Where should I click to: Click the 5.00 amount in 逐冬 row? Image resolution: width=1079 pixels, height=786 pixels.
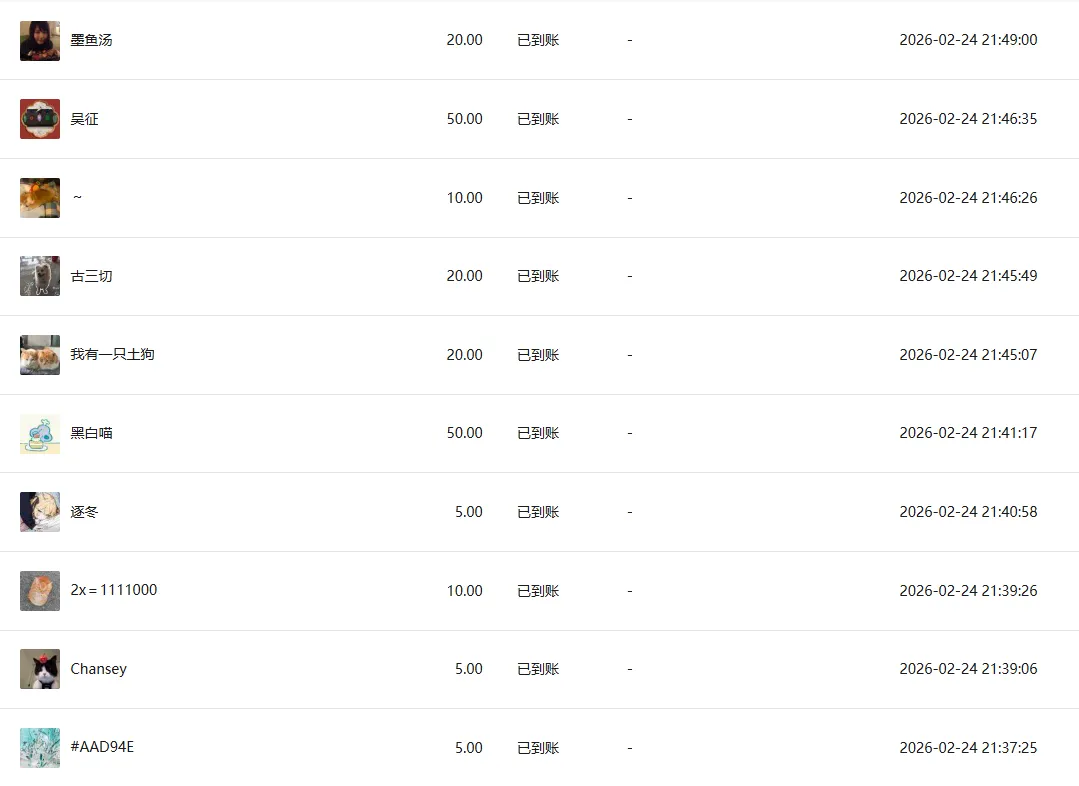[468, 512]
